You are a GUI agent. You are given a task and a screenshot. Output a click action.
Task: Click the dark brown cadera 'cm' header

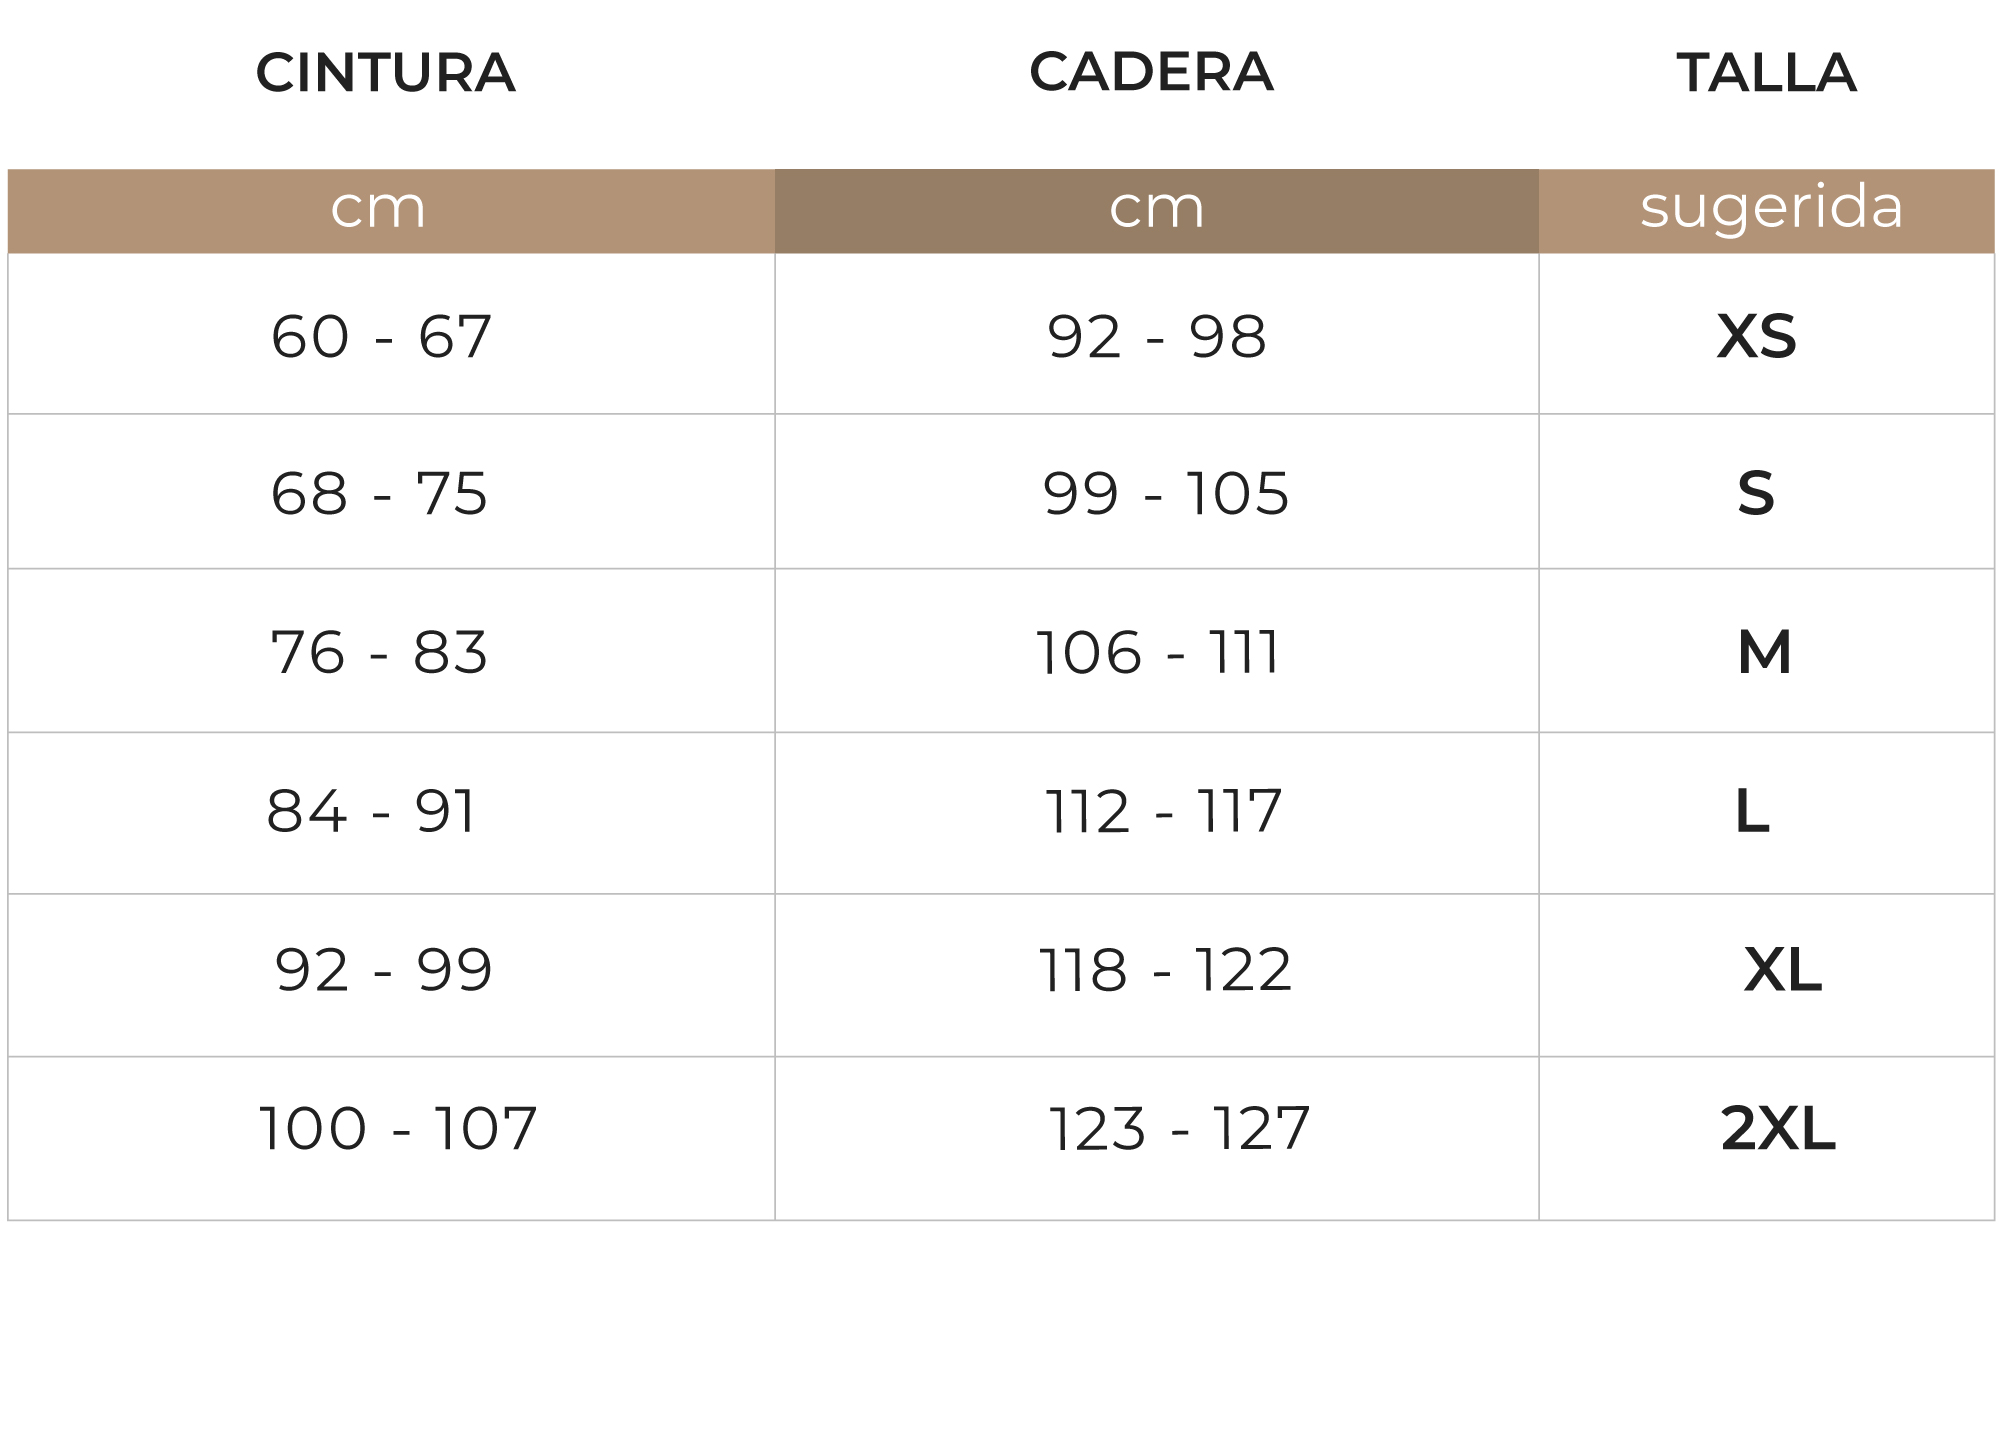click(x=1157, y=211)
